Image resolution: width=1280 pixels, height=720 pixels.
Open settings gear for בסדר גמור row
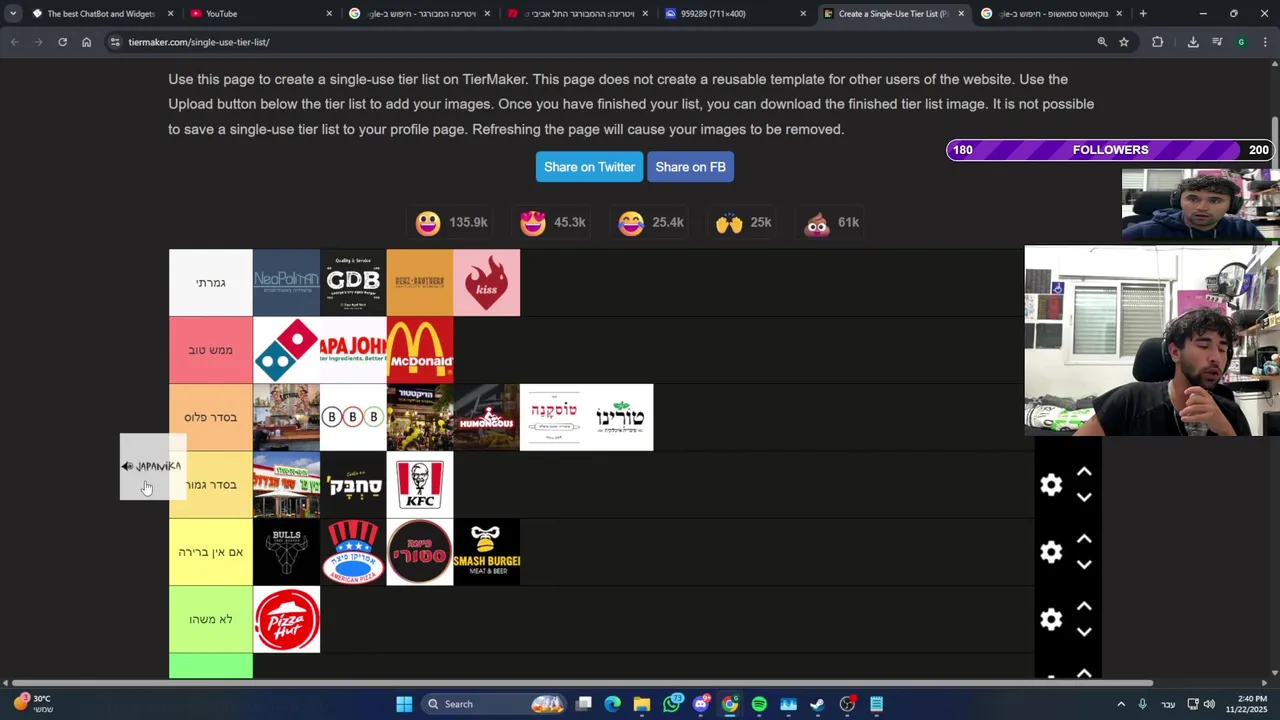click(1051, 485)
